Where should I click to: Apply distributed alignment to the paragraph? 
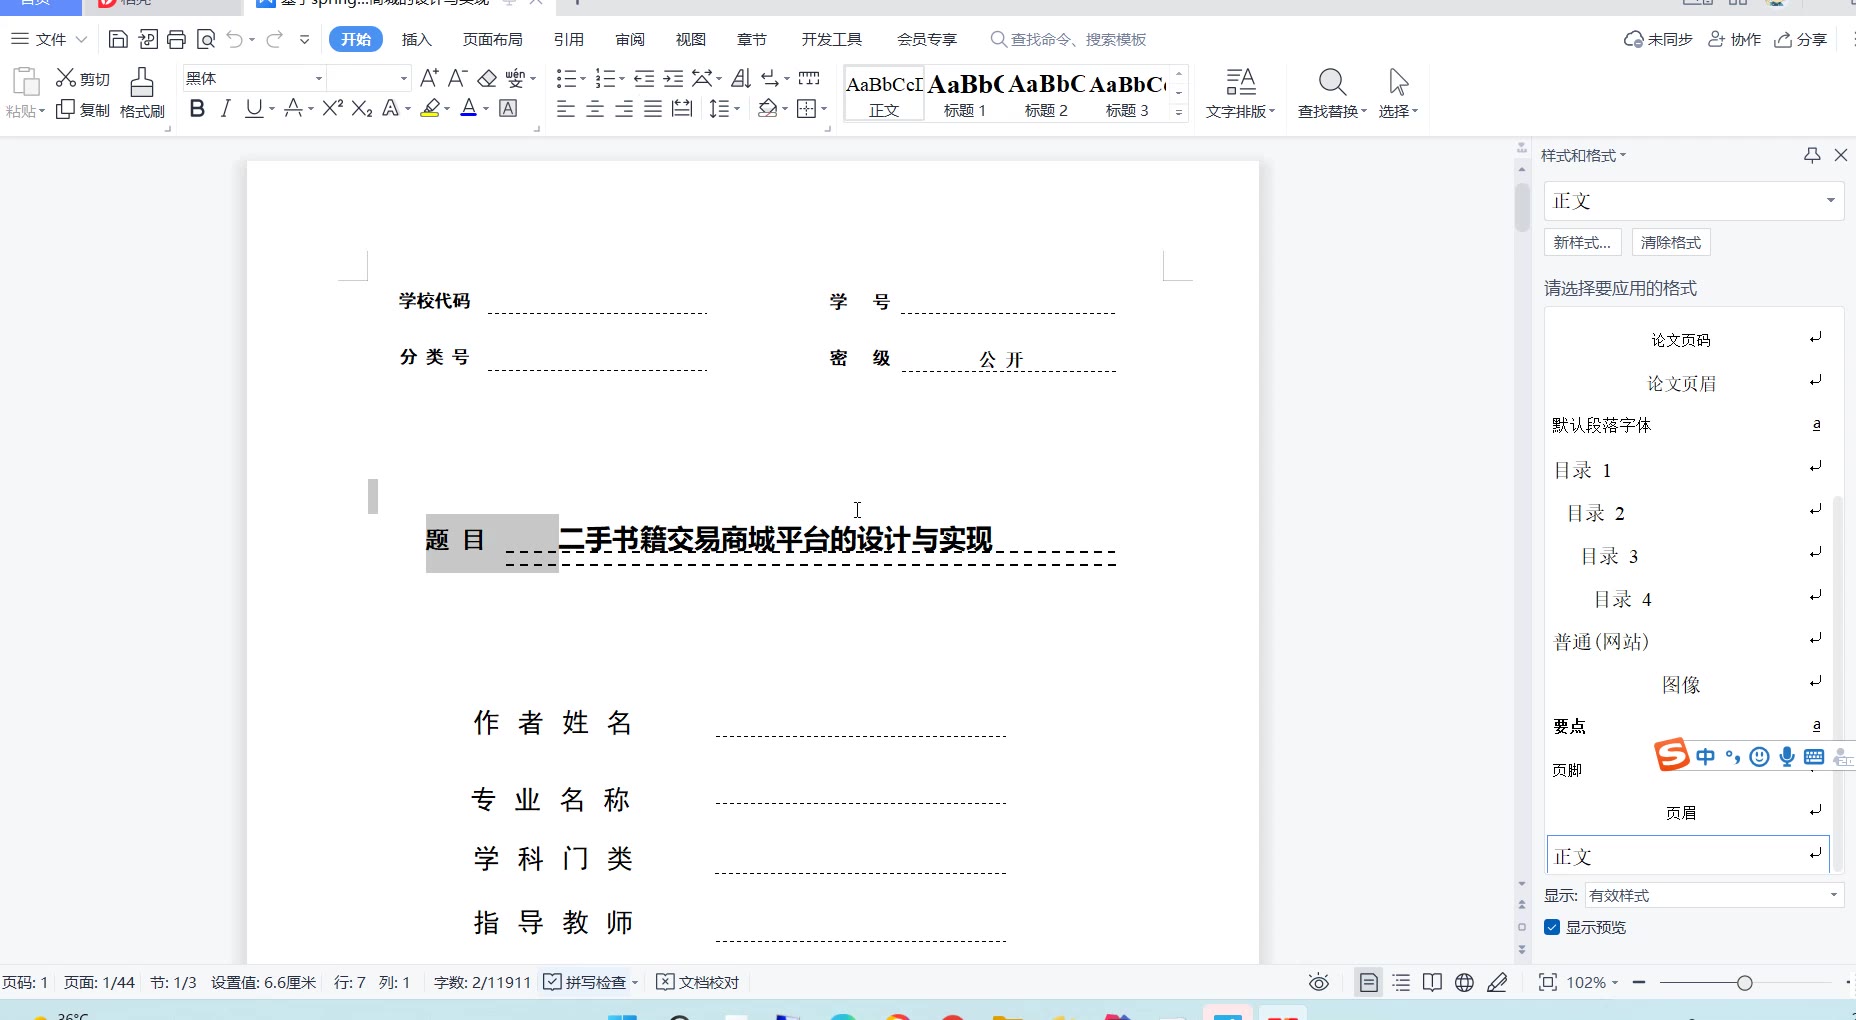point(682,109)
